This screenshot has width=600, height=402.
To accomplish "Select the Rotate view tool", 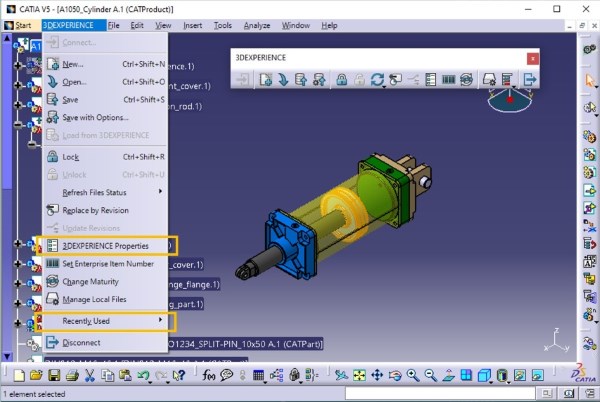I will pyautogui.click(x=395, y=375).
